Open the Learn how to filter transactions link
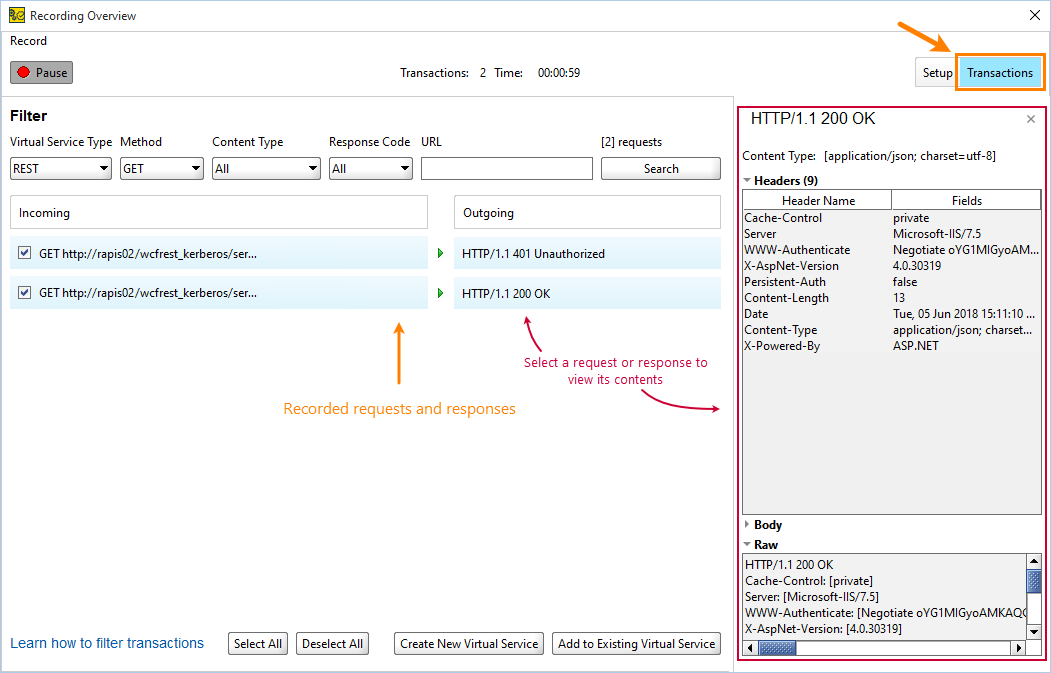This screenshot has height=673, width=1051. point(107,643)
